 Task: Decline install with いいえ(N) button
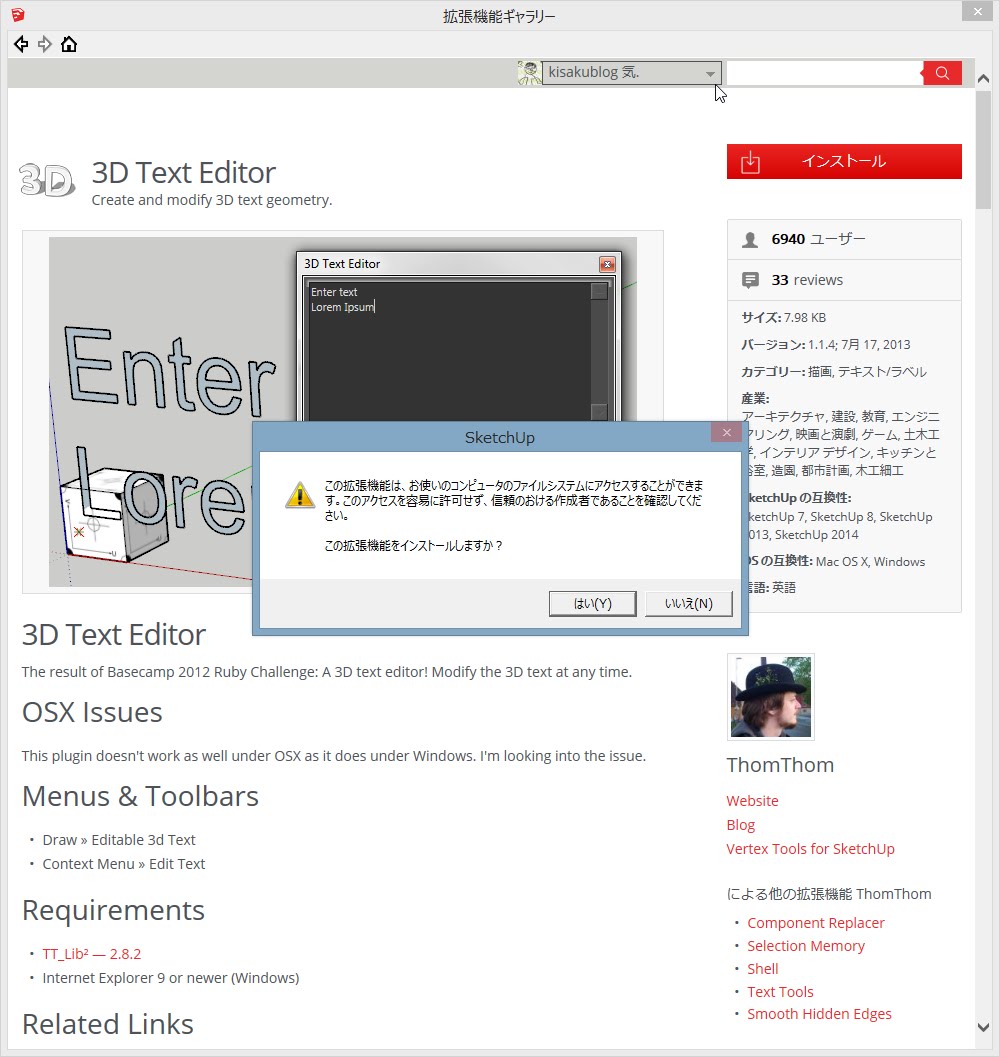click(x=688, y=603)
